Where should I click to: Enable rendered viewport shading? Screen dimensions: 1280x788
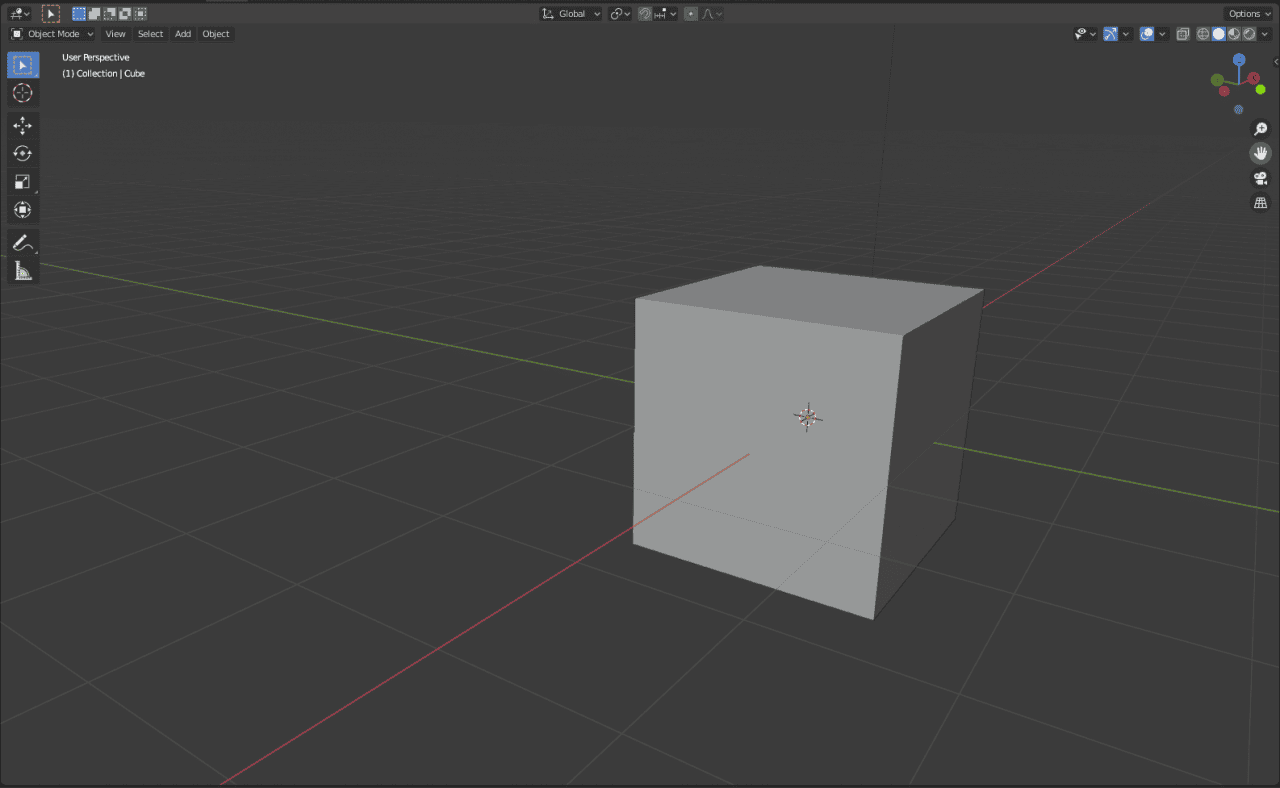(x=1249, y=33)
